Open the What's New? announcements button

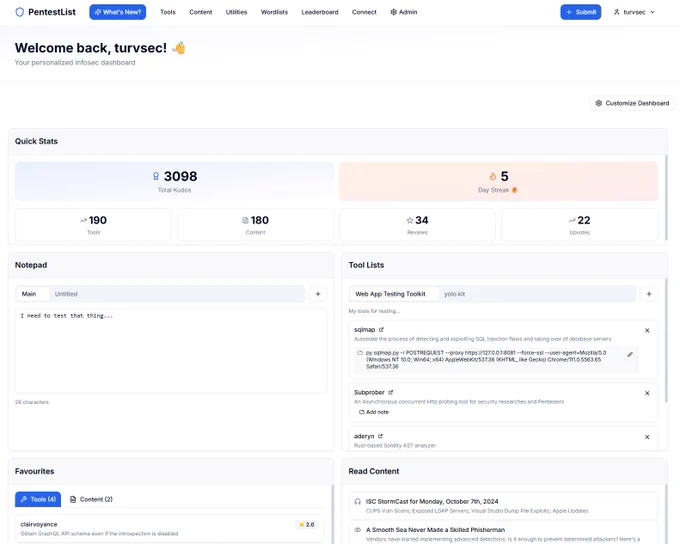(x=118, y=12)
